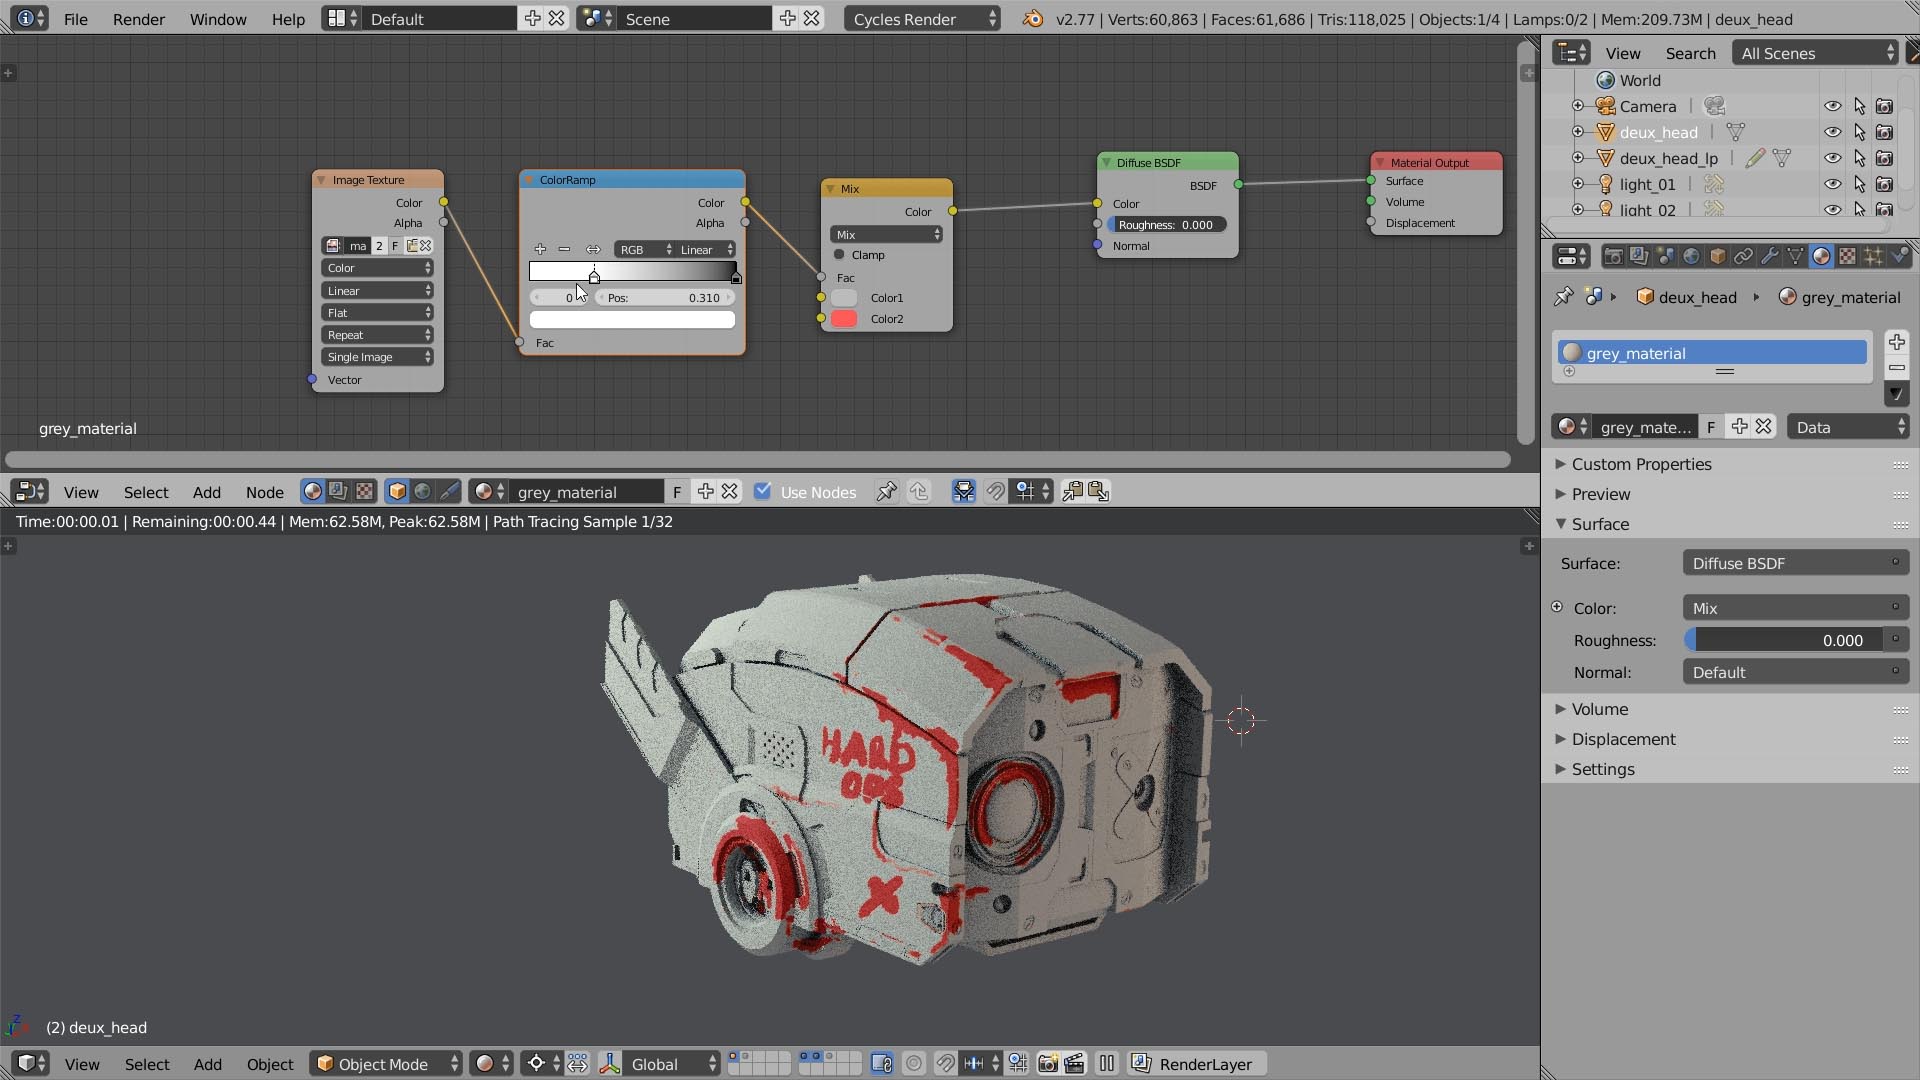Open the Data link dropdown in material panel

[1849, 427]
